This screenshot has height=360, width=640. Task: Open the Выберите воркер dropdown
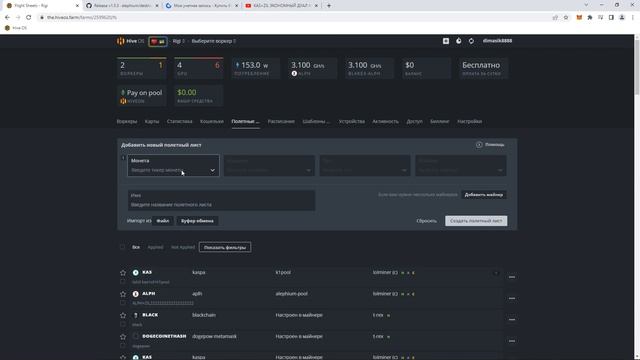point(213,41)
